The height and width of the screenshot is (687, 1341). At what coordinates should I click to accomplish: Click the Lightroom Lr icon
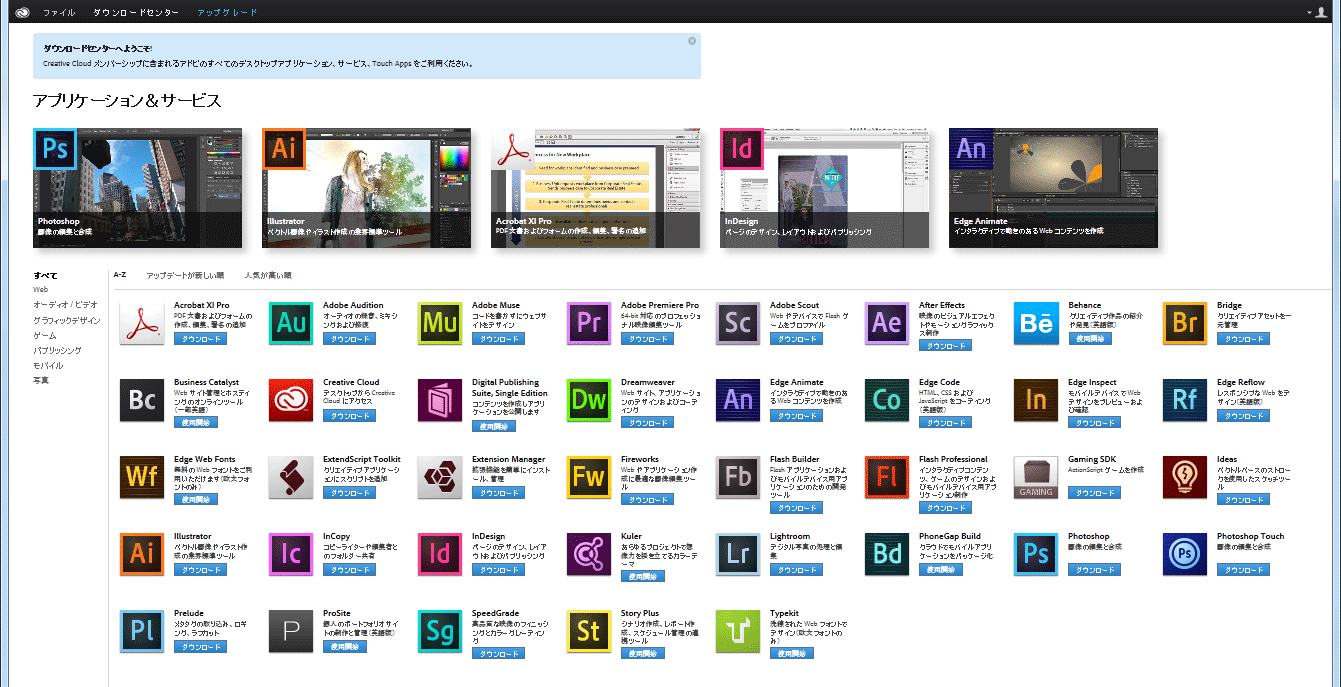pos(738,554)
